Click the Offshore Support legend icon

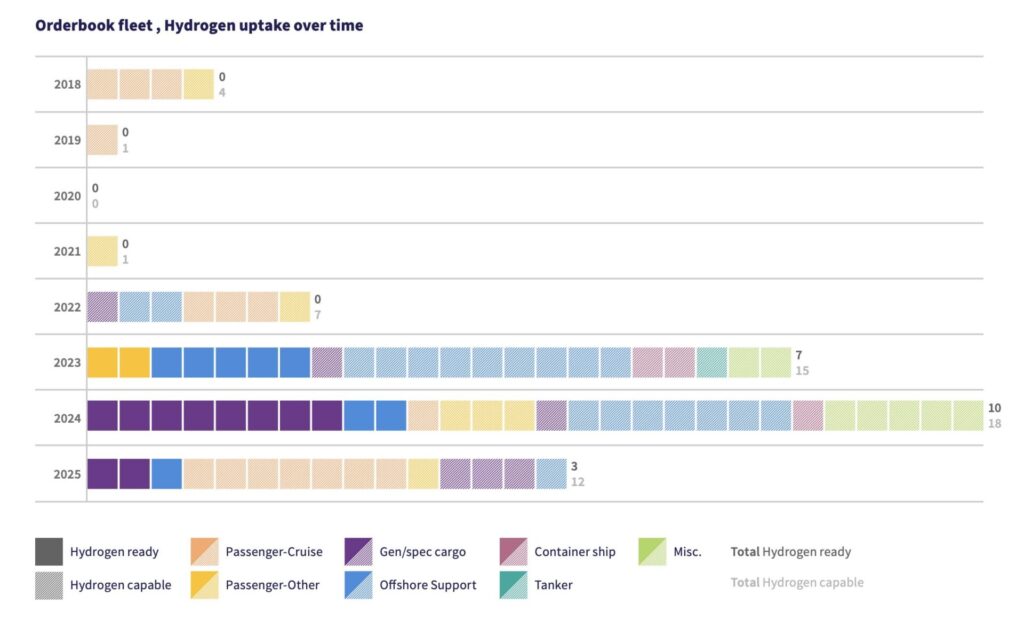tap(357, 584)
